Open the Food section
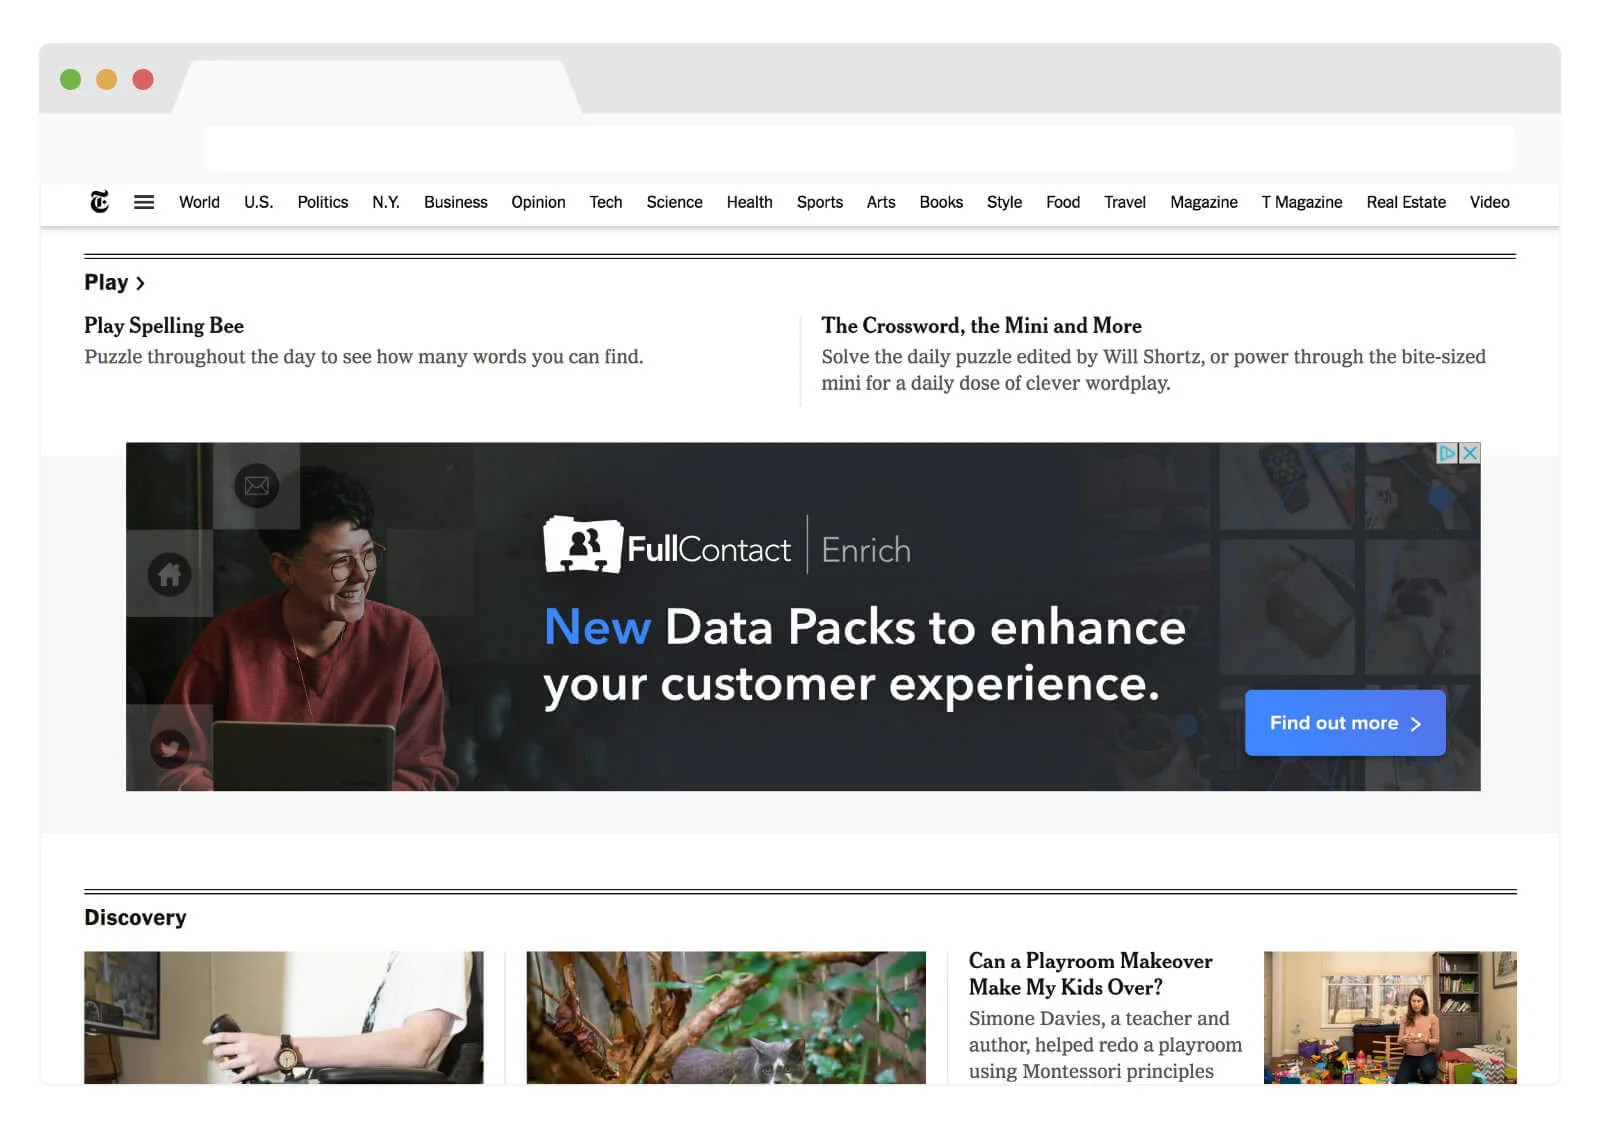The image size is (1600, 1128). 1063,202
